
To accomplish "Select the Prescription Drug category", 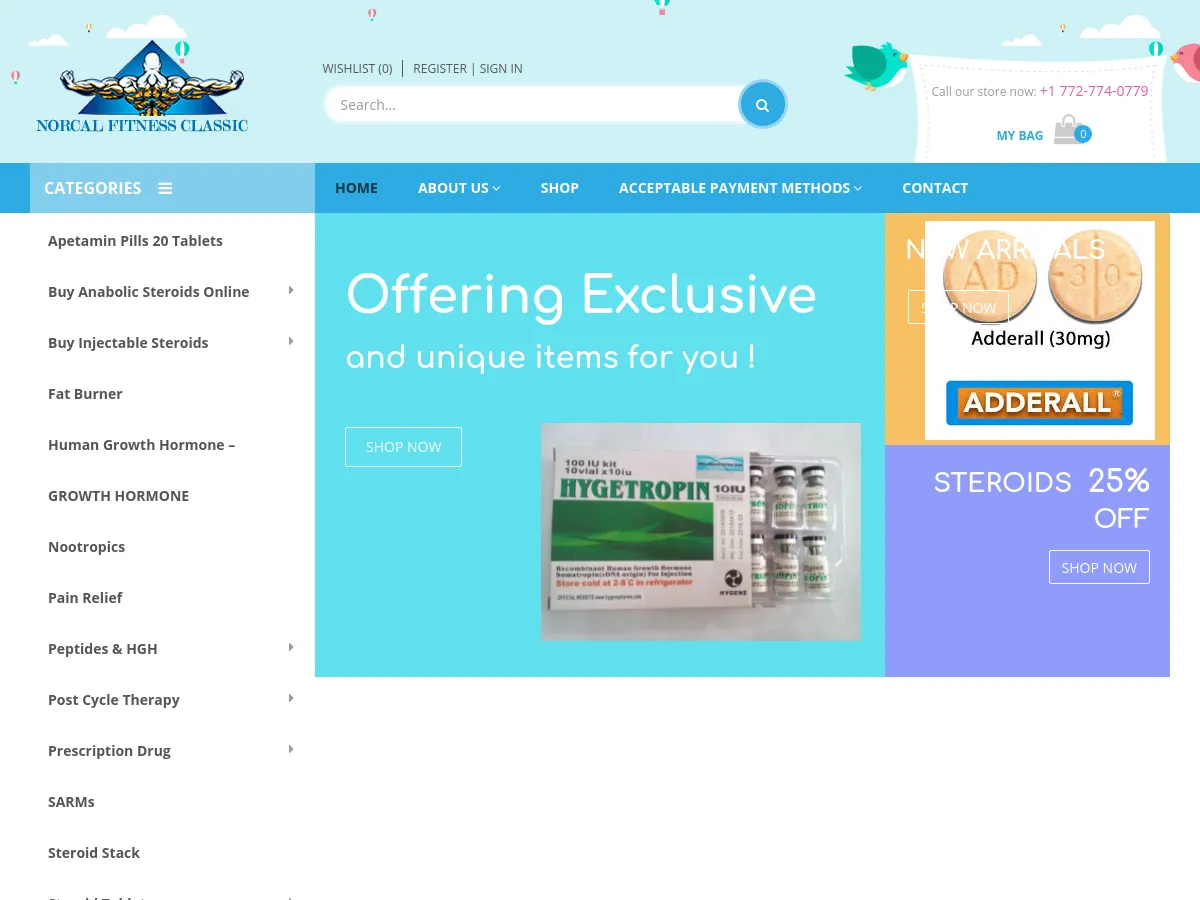I will (109, 751).
